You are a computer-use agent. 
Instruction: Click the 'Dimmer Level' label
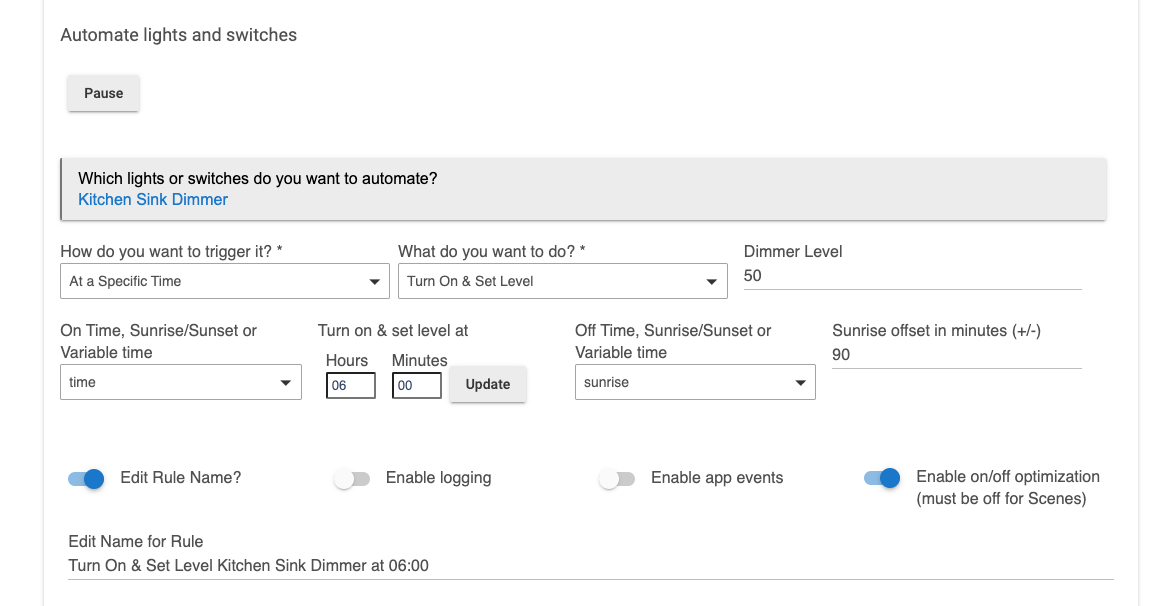793,251
